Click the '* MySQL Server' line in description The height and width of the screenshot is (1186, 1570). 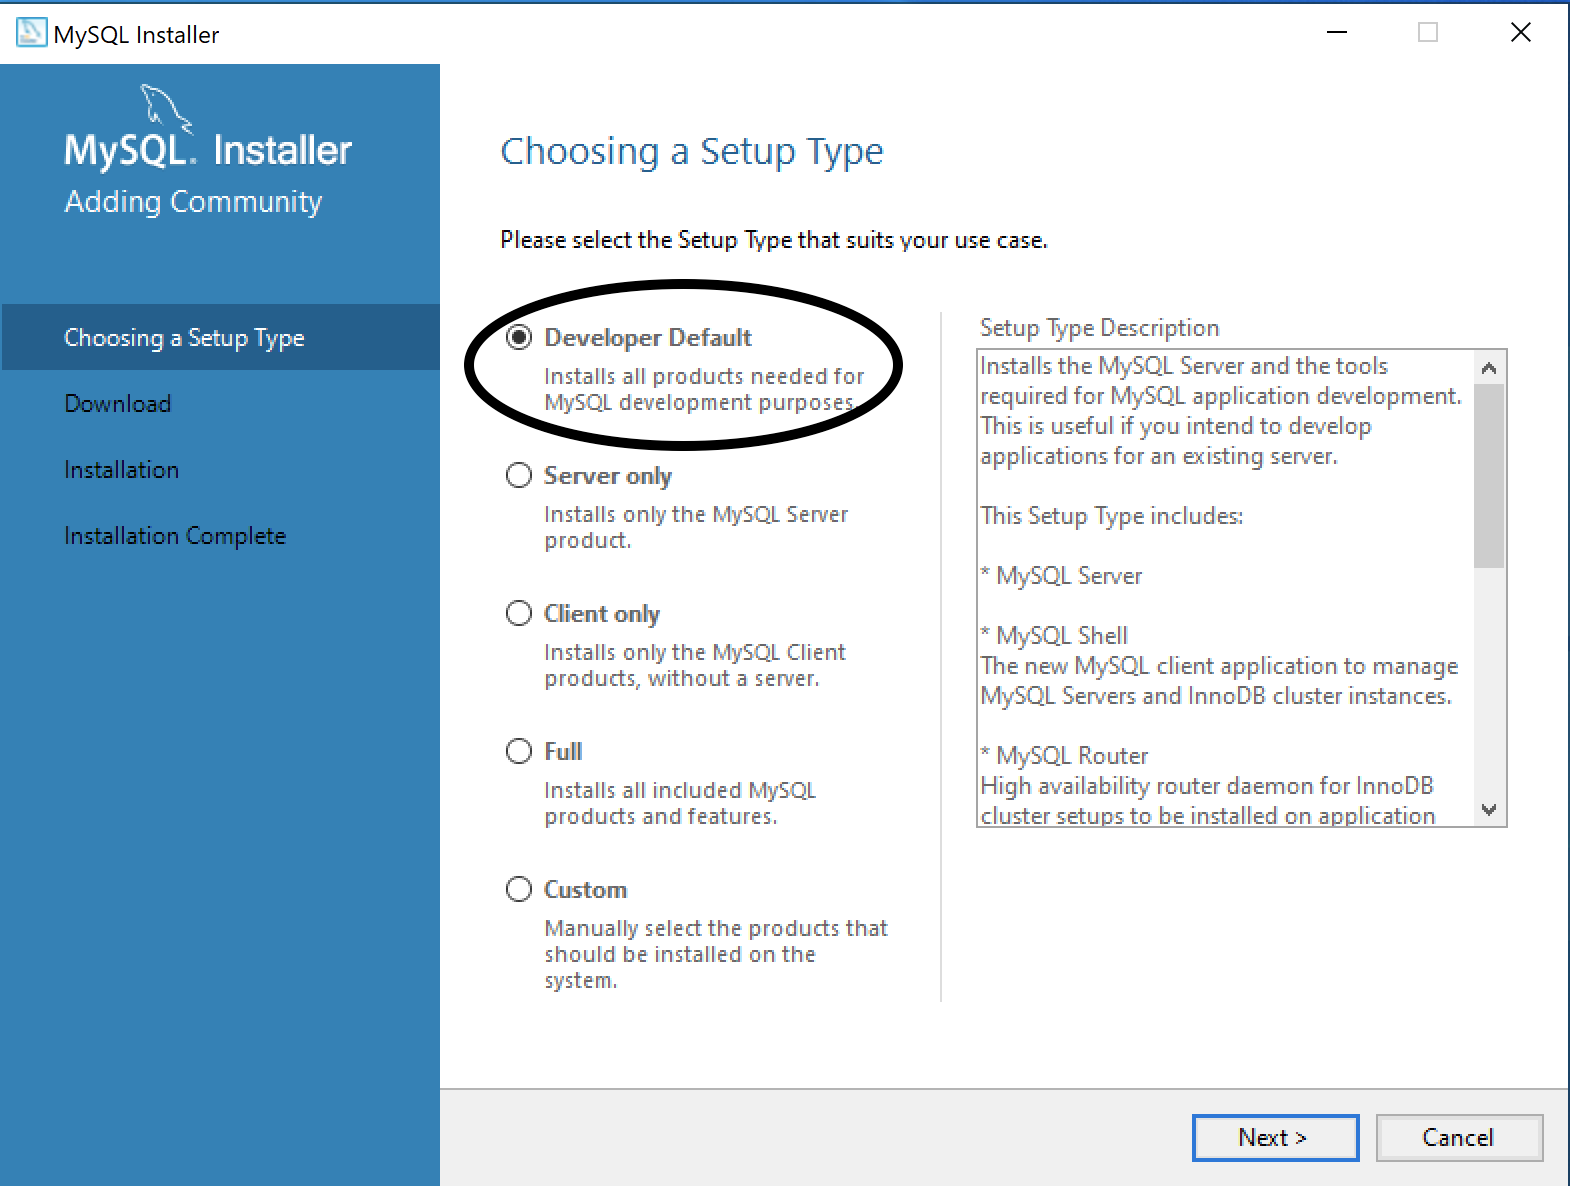point(1061,576)
